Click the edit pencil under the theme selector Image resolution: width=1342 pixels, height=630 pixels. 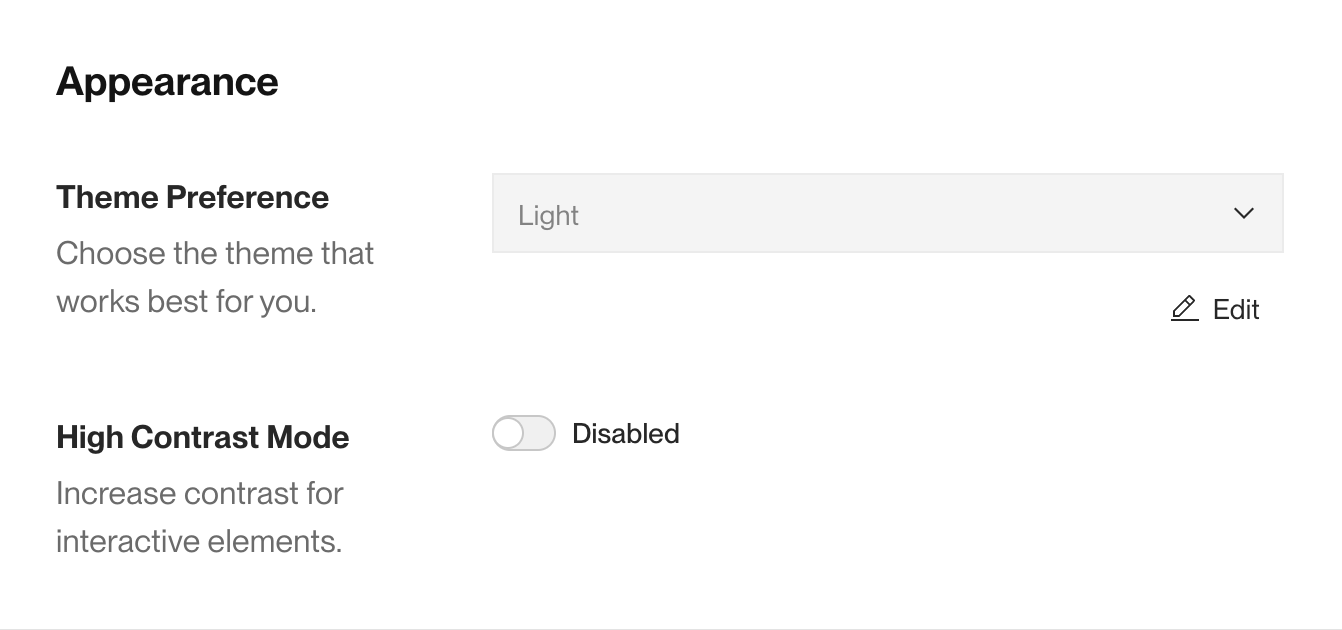pyautogui.click(x=1184, y=309)
